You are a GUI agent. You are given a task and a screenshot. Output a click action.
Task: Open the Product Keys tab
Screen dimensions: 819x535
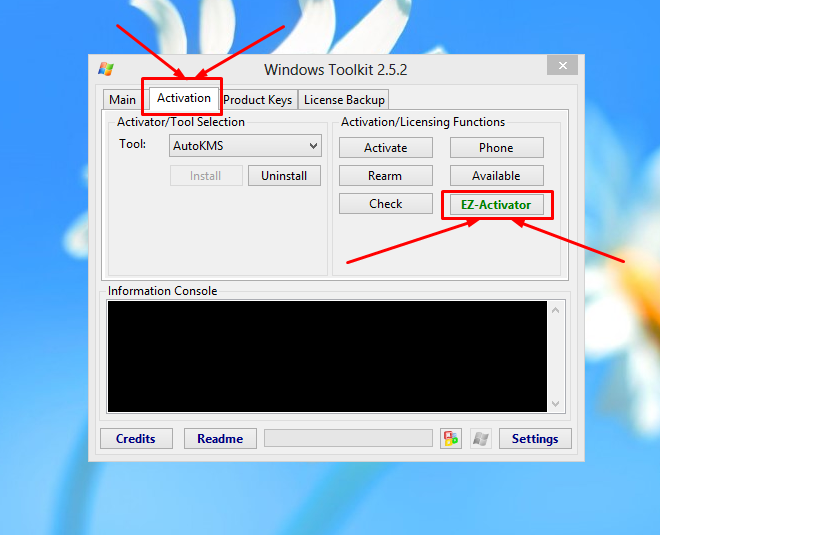pyautogui.click(x=258, y=100)
